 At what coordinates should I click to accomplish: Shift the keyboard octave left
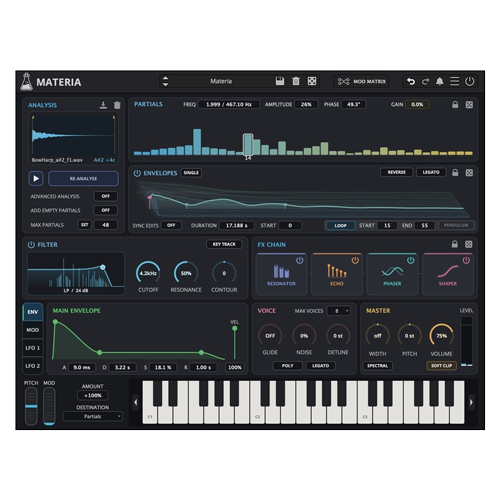click(135, 402)
